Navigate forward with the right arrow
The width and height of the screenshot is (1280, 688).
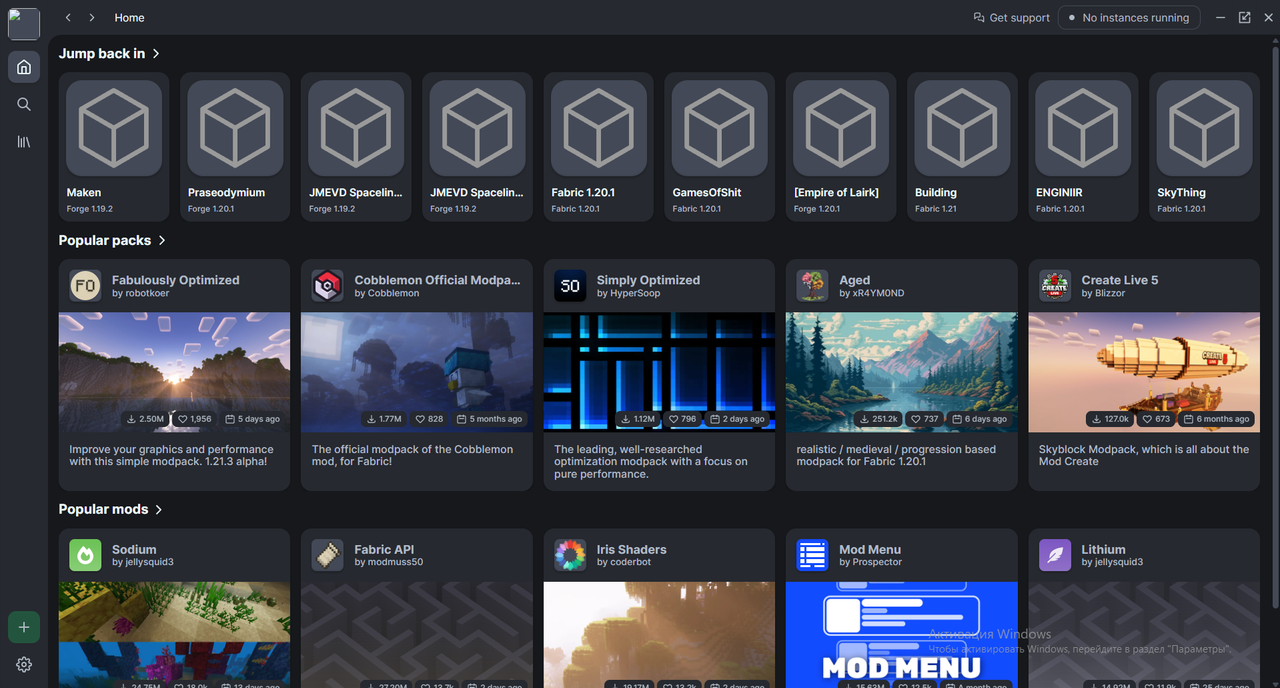[x=92, y=18]
